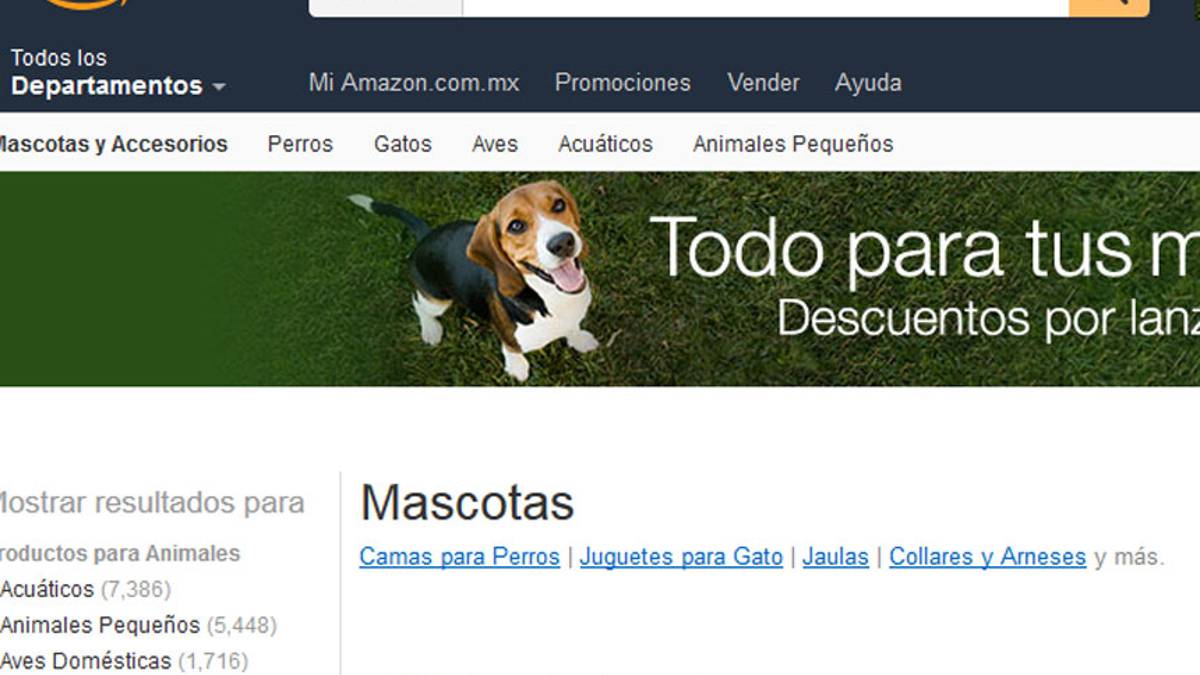Viewport: 1200px width, 675px height.
Task: Go to Promociones in the top navigation
Action: point(622,83)
